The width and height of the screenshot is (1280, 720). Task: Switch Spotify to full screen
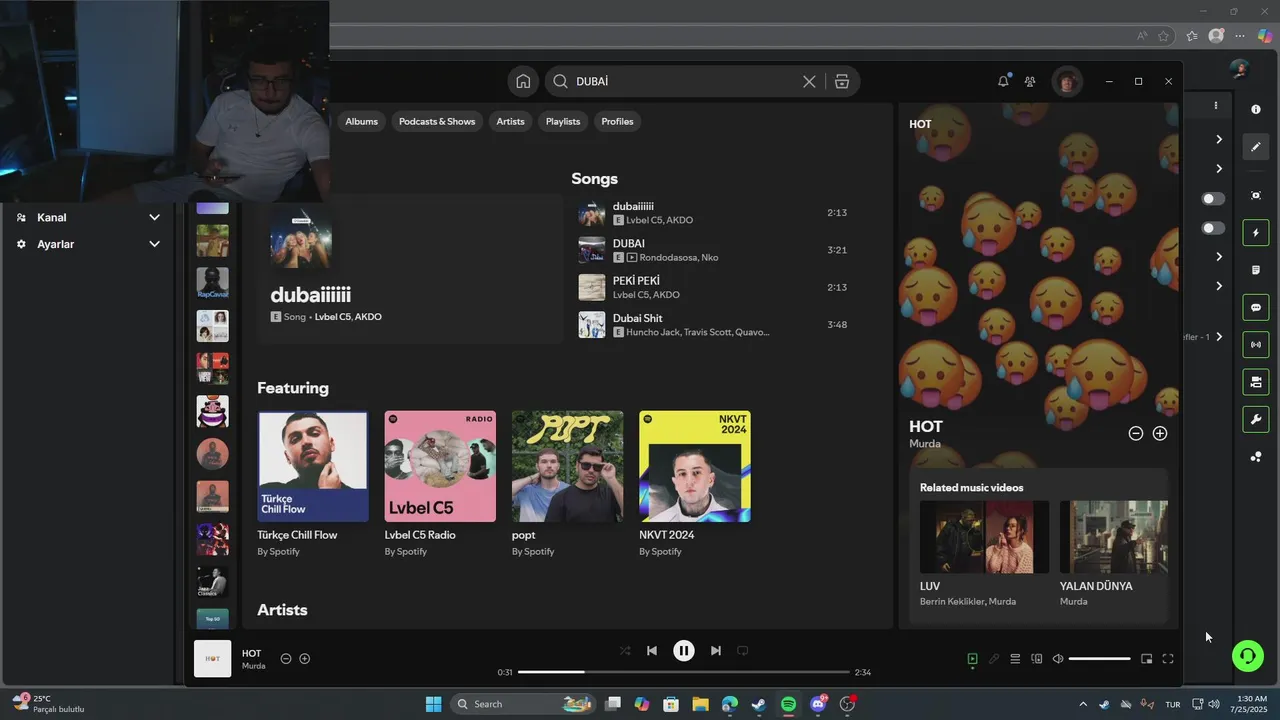pyautogui.click(x=1168, y=659)
